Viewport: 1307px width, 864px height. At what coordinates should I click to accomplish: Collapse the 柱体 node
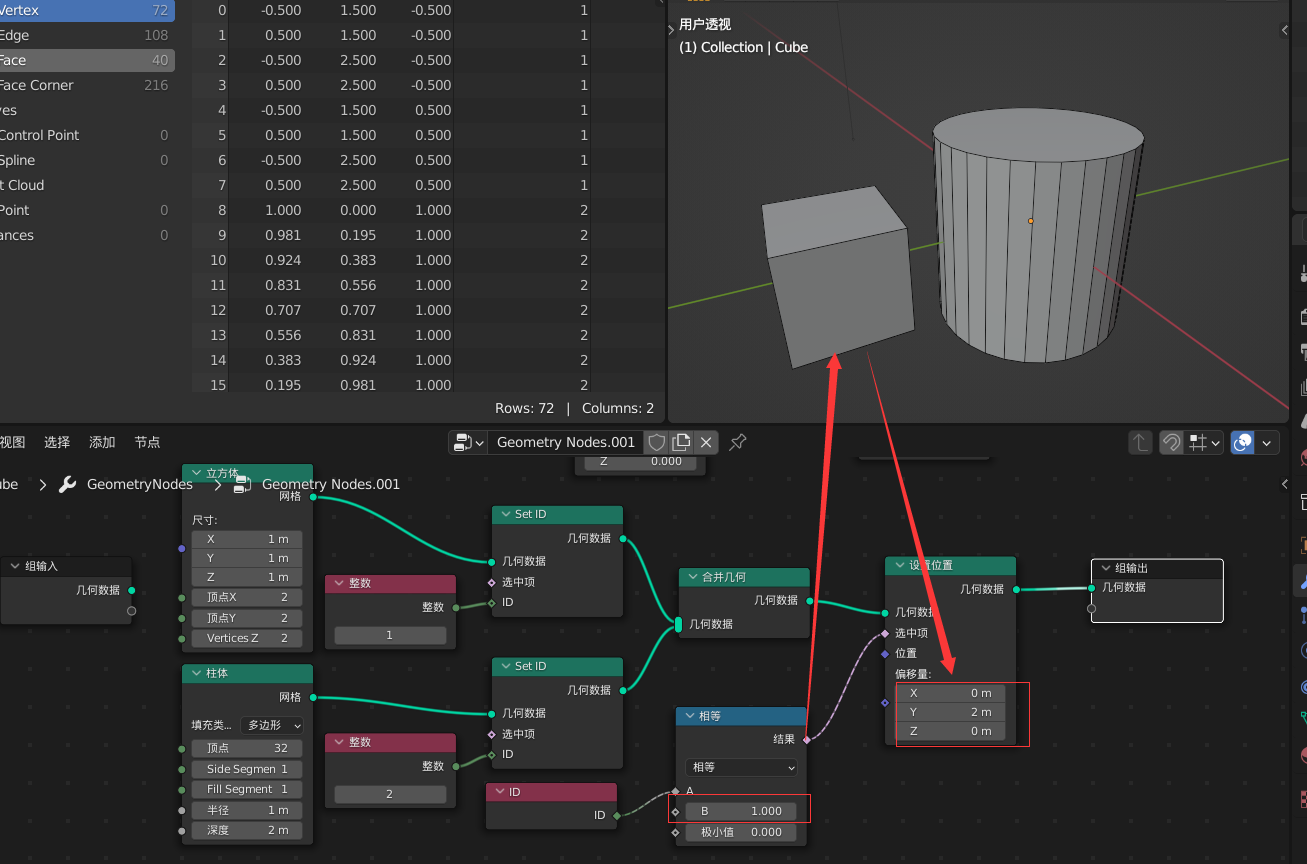pyautogui.click(x=196, y=673)
